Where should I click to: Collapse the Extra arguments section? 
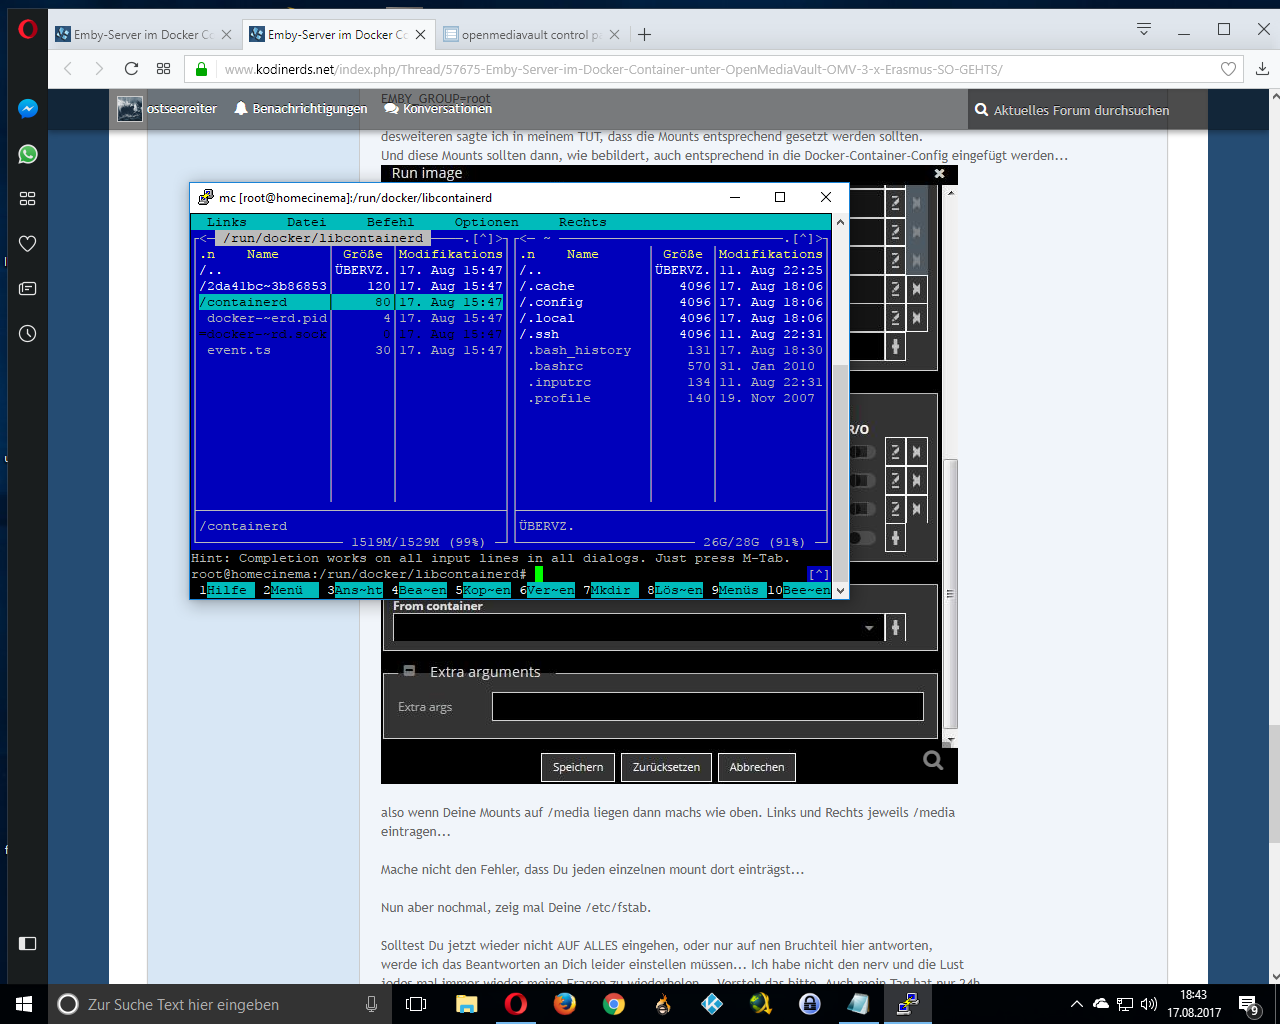coord(409,671)
